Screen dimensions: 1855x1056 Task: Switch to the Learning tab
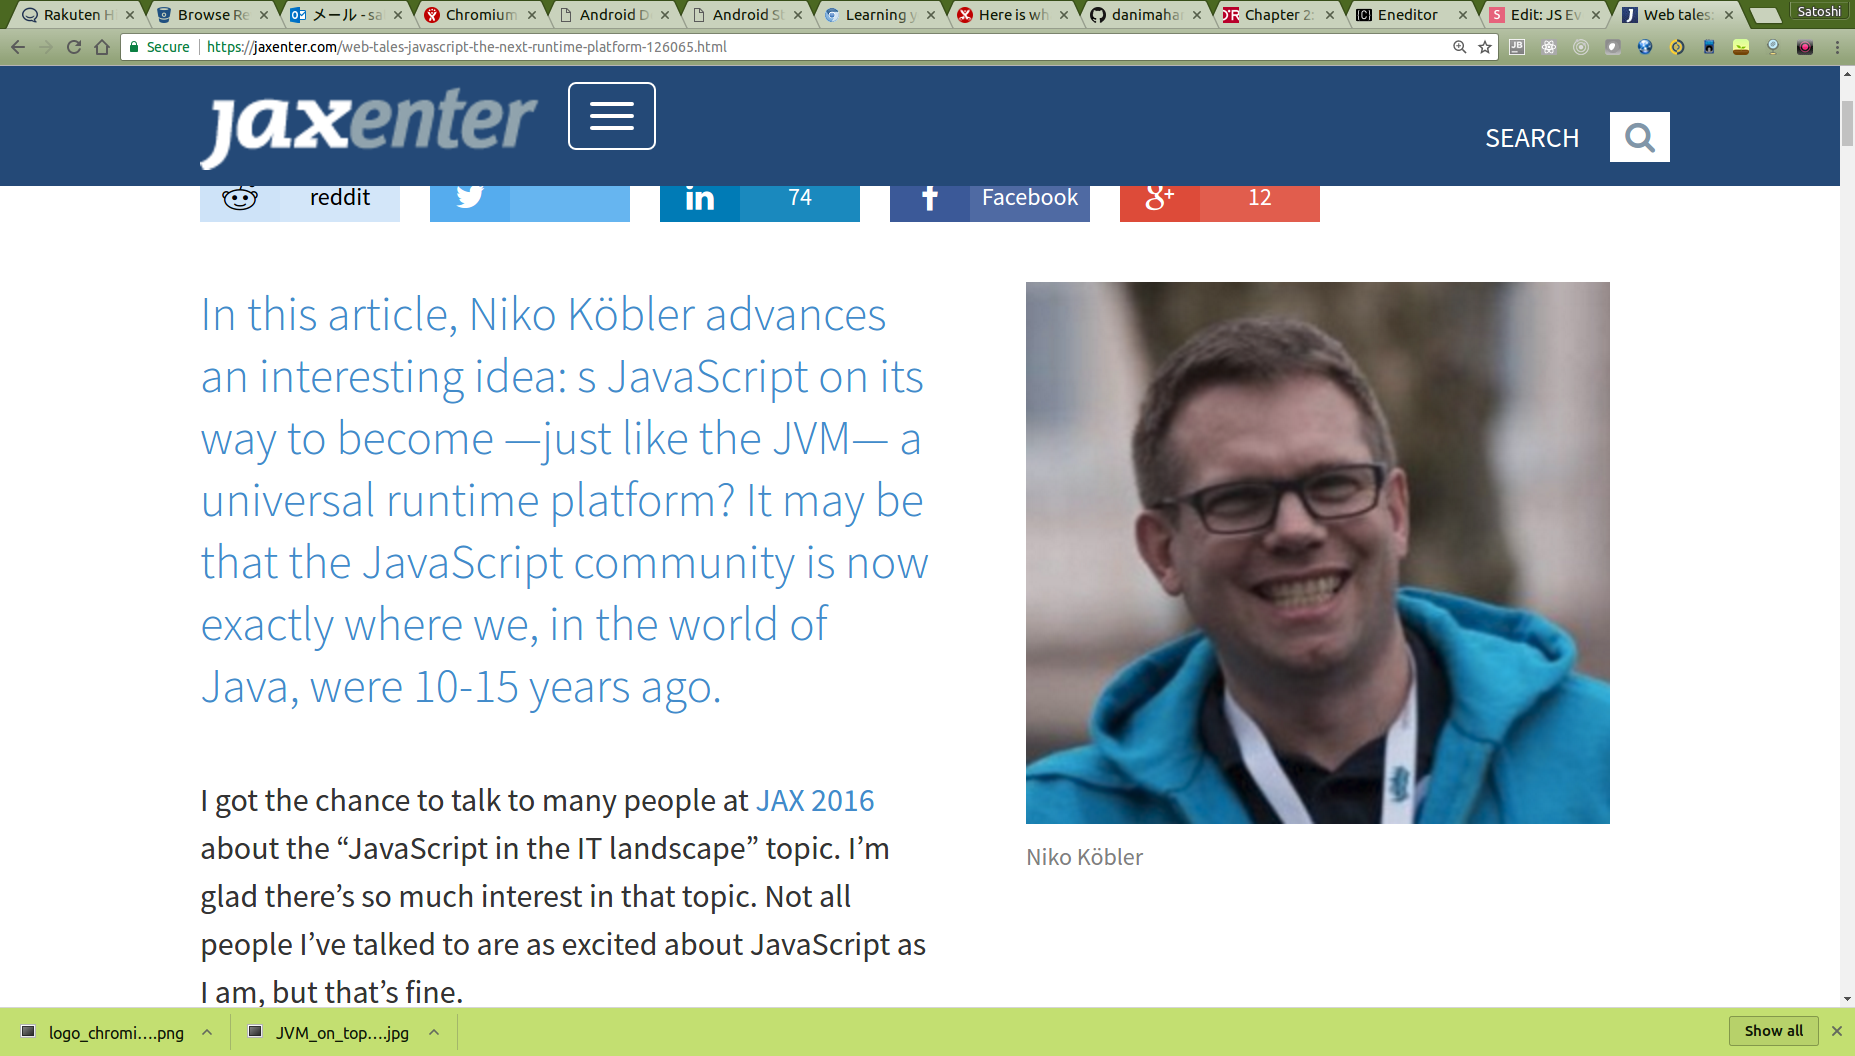coord(880,15)
